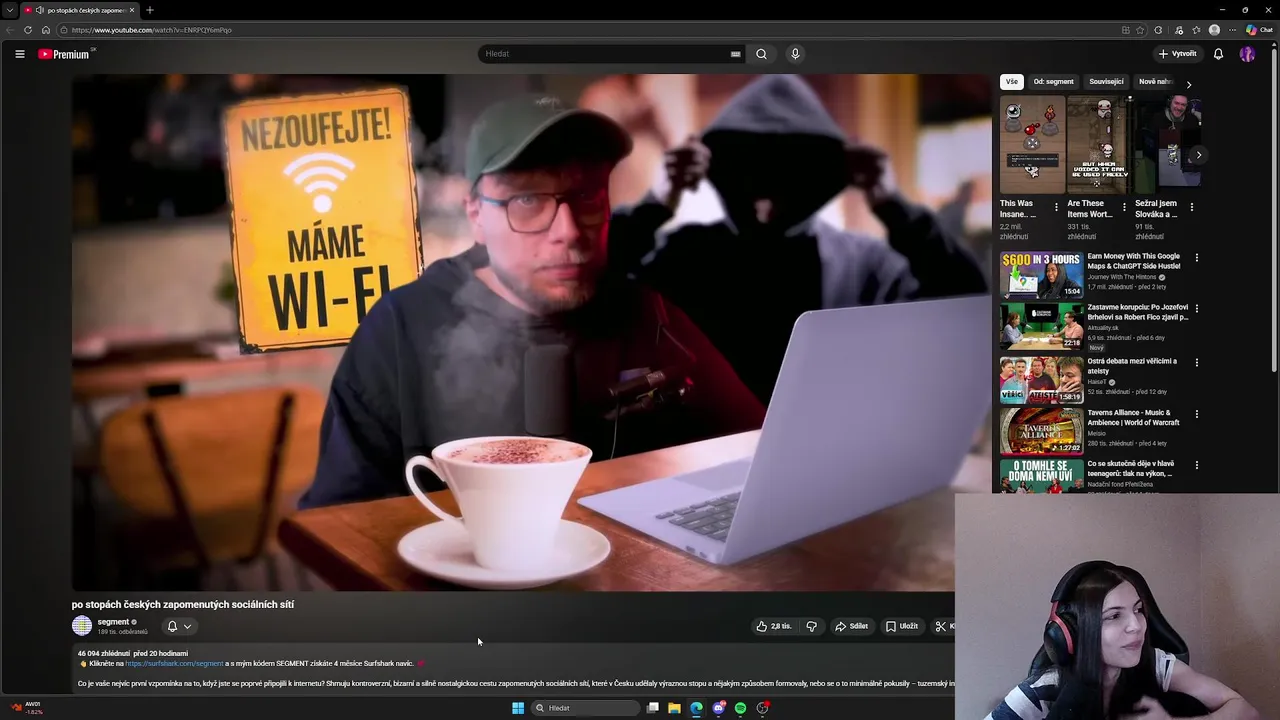Viewport: 1280px width, 720px height.
Task: Add page to favorites star icon
Action: (x=1140, y=30)
